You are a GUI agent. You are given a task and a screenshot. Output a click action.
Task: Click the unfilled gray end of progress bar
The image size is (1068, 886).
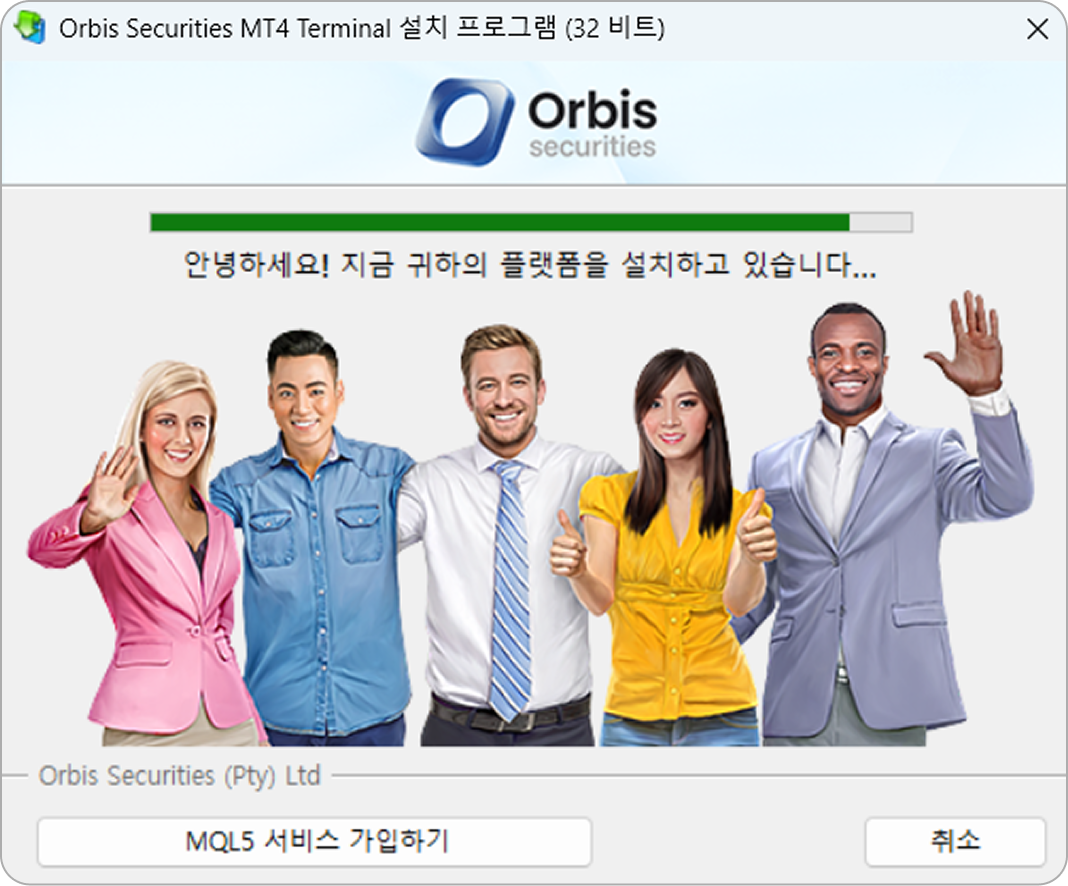pos(881,223)
